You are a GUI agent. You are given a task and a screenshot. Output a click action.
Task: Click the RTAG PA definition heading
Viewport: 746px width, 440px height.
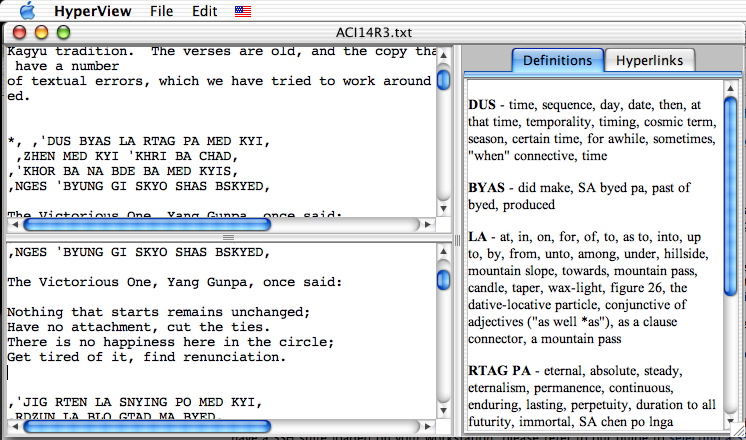(x=499, y=371)
